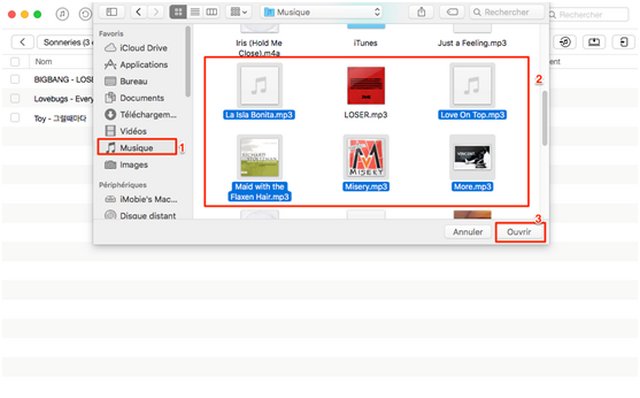Select the LOSER.mp3 file thumbnail
Image resolution: width=640 pixels, height=398 pixels.
366,86
